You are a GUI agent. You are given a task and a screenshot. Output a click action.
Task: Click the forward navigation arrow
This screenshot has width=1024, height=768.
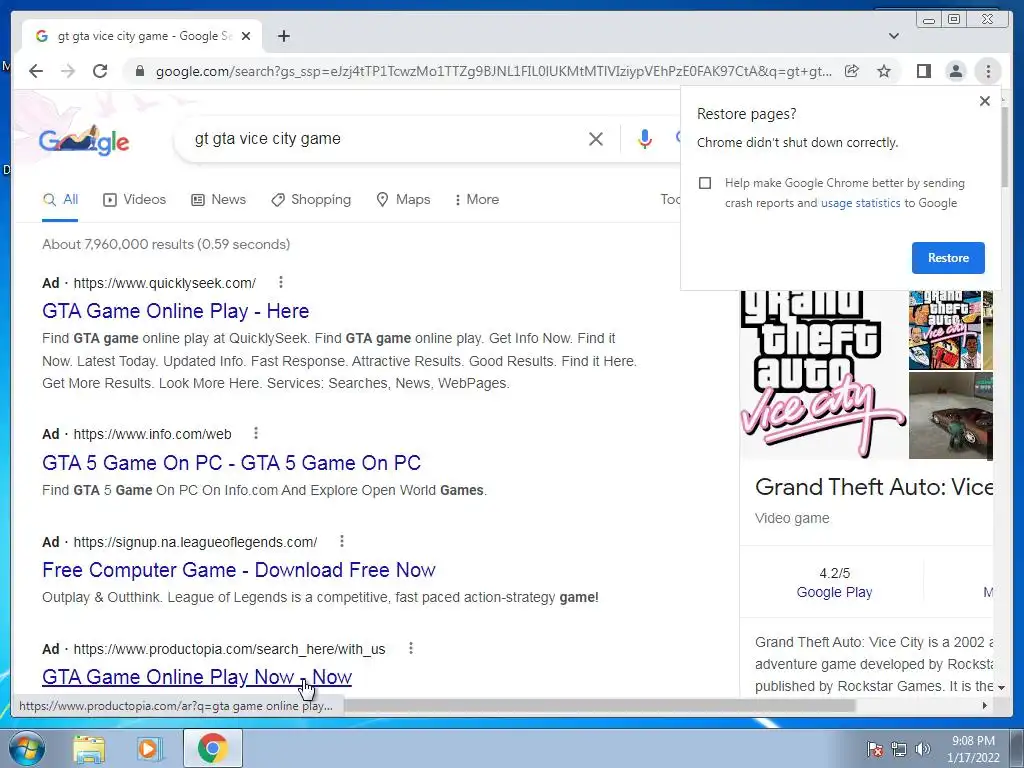click(x=68, y=71)
